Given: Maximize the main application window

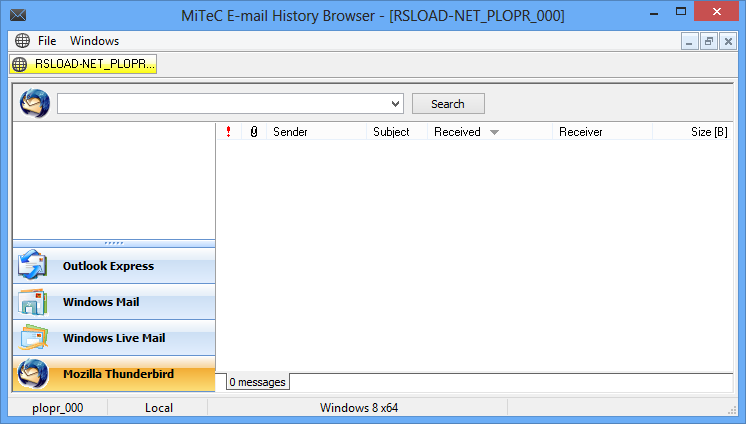Looking at the screenshot, I should tap(681, 12).
